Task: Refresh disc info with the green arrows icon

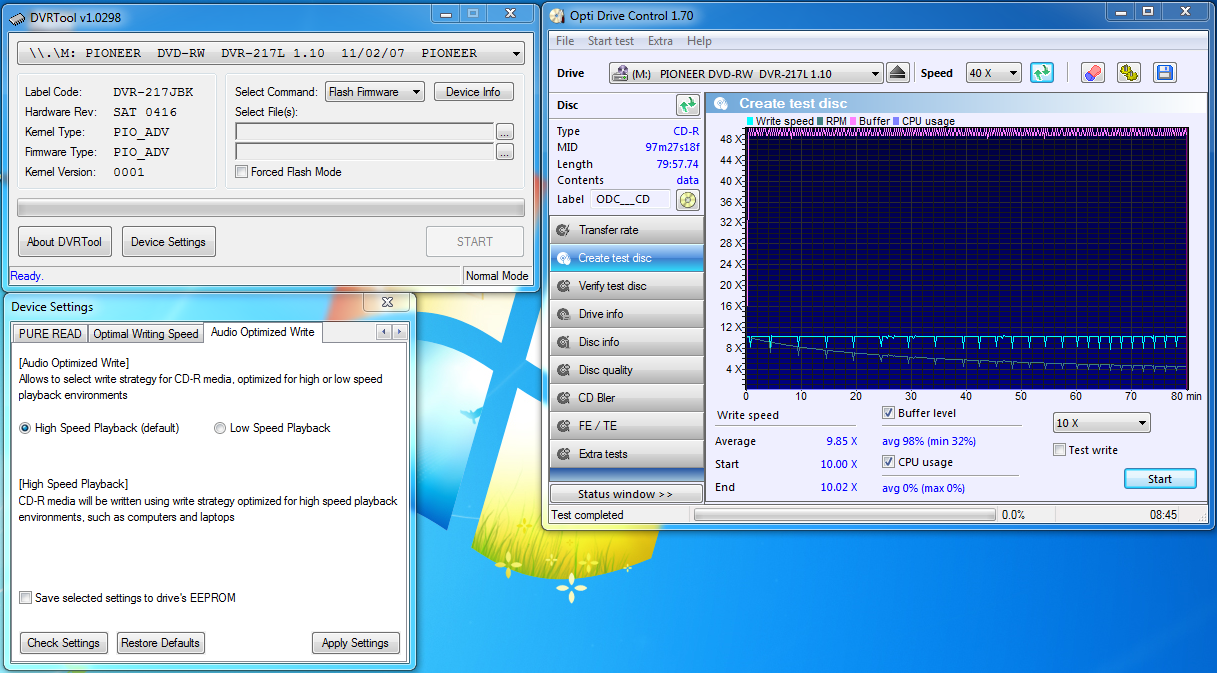Action: click(x=687, y=105)
